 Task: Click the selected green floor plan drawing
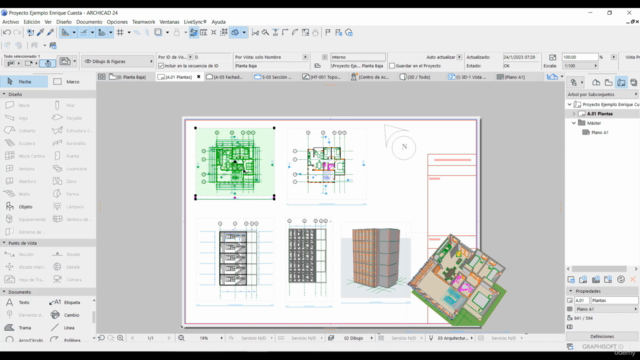pos(235,163)
